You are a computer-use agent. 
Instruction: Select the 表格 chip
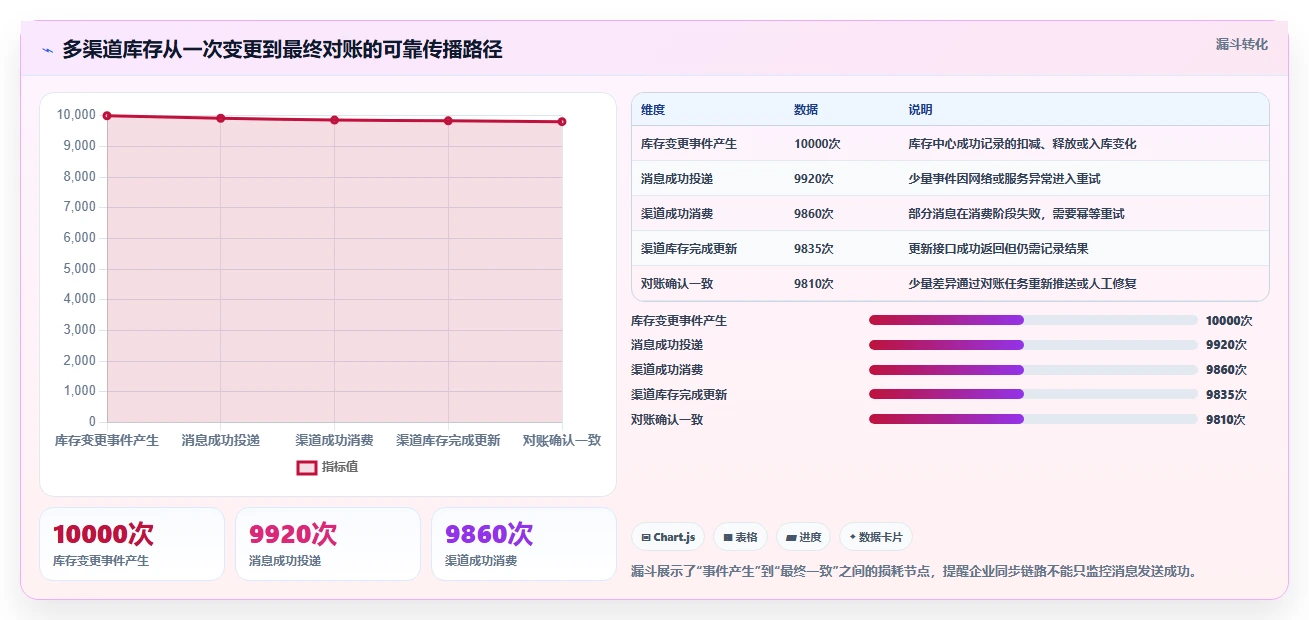[740, 537]
